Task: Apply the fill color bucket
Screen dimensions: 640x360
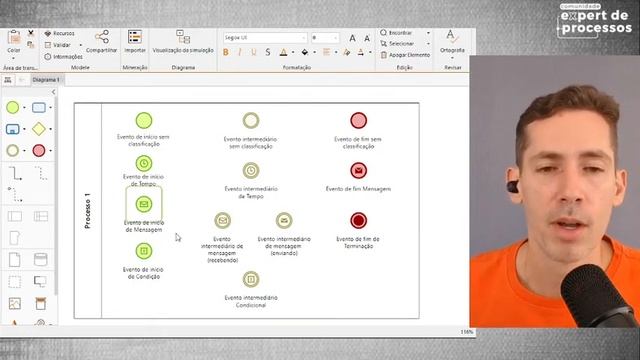Action: (x=305, y=52)
